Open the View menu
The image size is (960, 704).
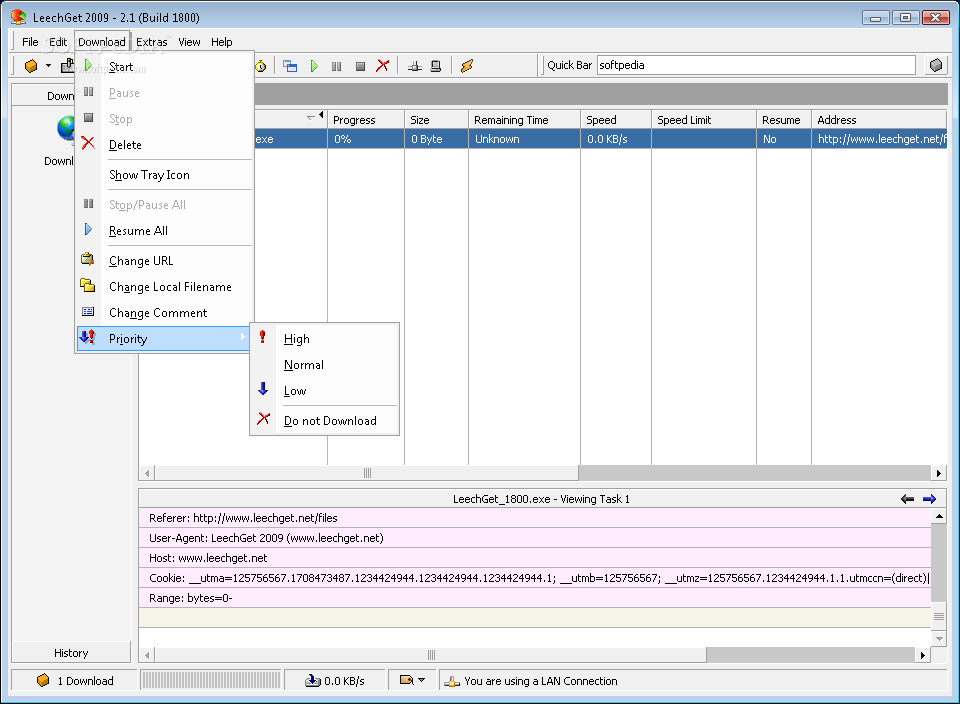[x=189, y=42]
